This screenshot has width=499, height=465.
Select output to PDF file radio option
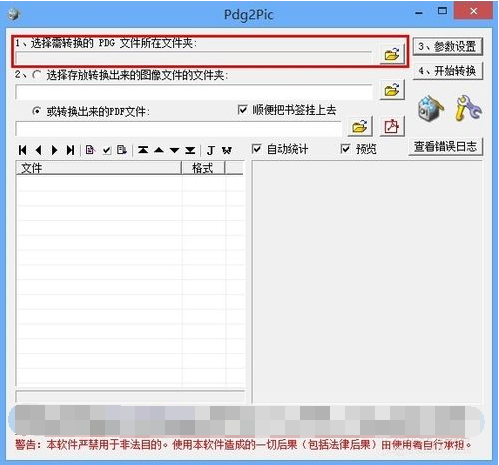point(37,111)
